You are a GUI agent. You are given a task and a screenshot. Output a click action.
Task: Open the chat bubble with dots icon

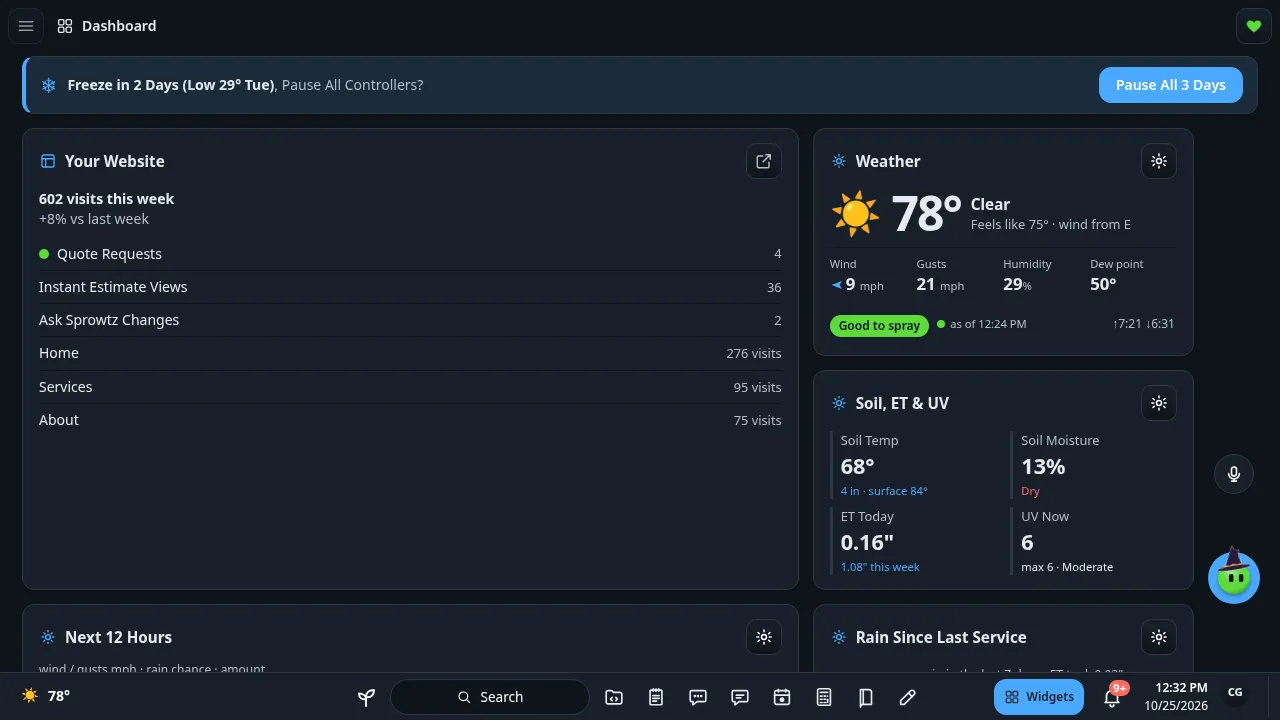698,697
